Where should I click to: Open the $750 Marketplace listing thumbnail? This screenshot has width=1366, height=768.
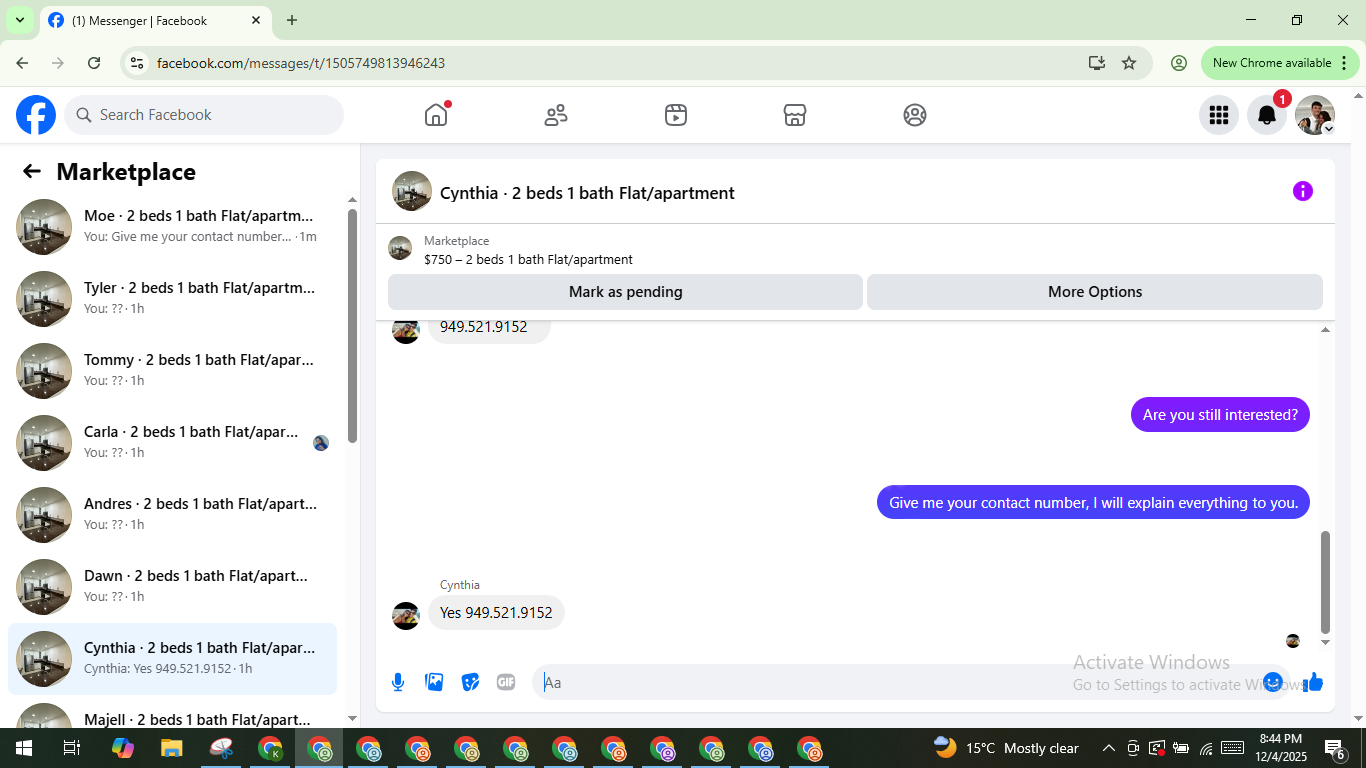click(400, 248)
